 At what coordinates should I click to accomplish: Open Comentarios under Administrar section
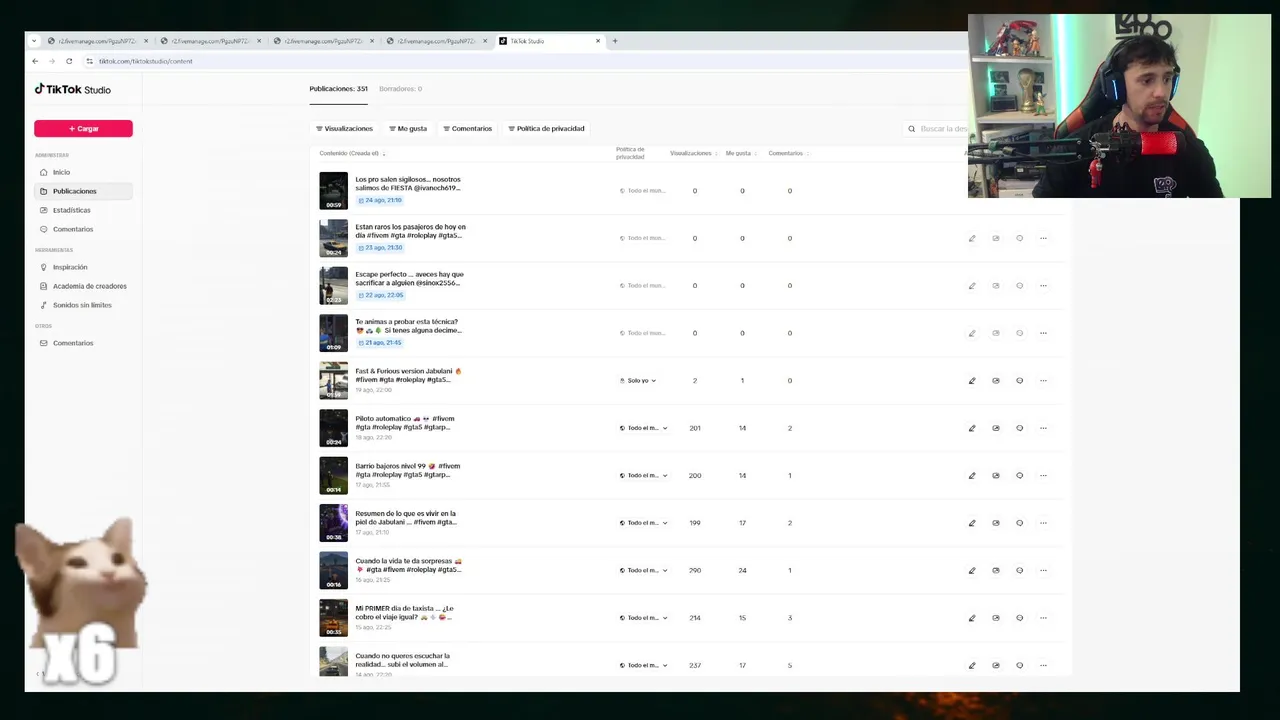(x=83, y=229)
